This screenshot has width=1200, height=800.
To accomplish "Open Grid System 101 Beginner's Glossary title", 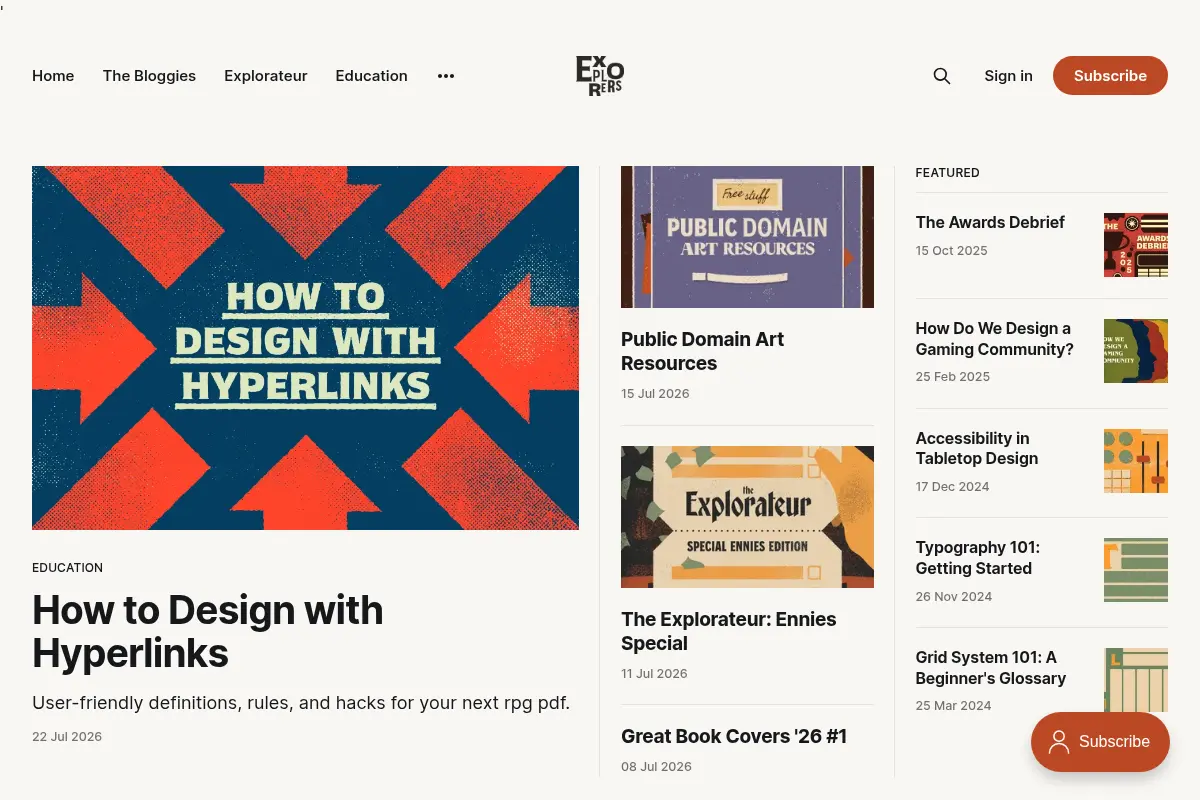I will (x=991, y=668).
